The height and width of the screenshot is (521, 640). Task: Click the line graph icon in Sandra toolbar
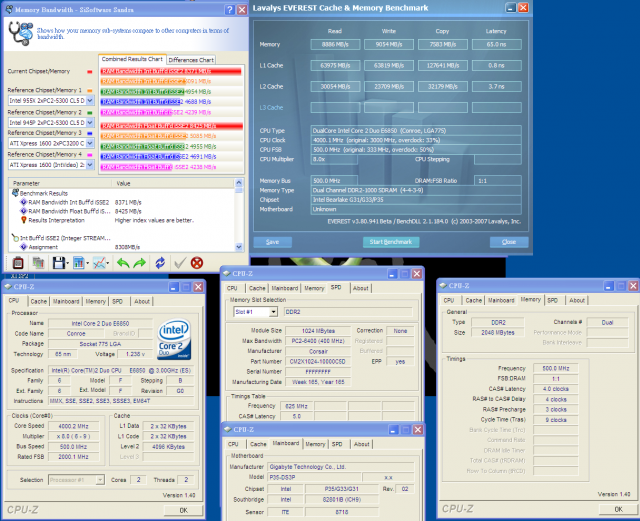click(99, 263)
